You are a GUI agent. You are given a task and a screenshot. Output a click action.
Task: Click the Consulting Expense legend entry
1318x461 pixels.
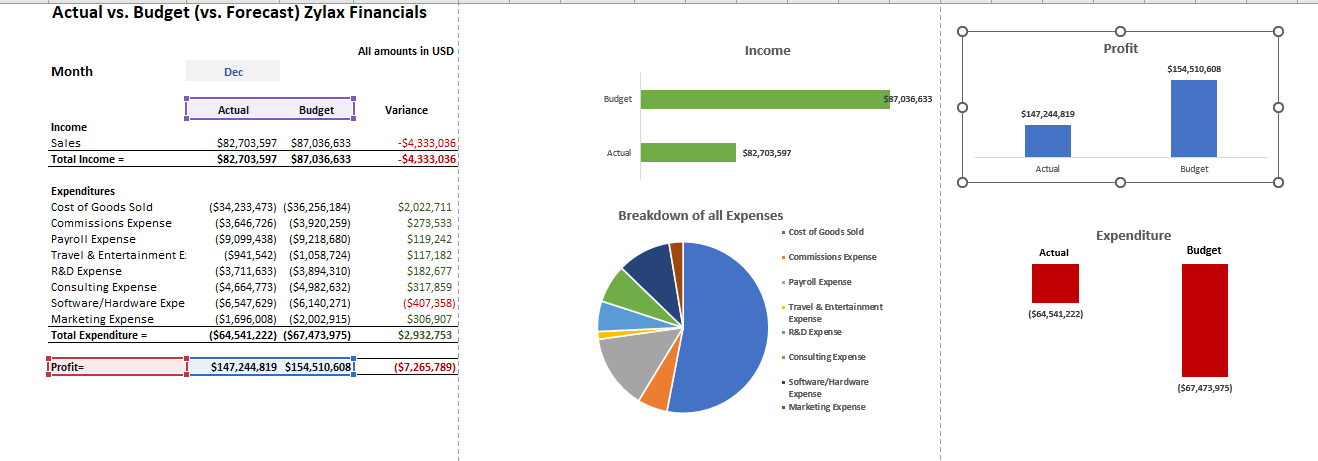pos(826,357)
